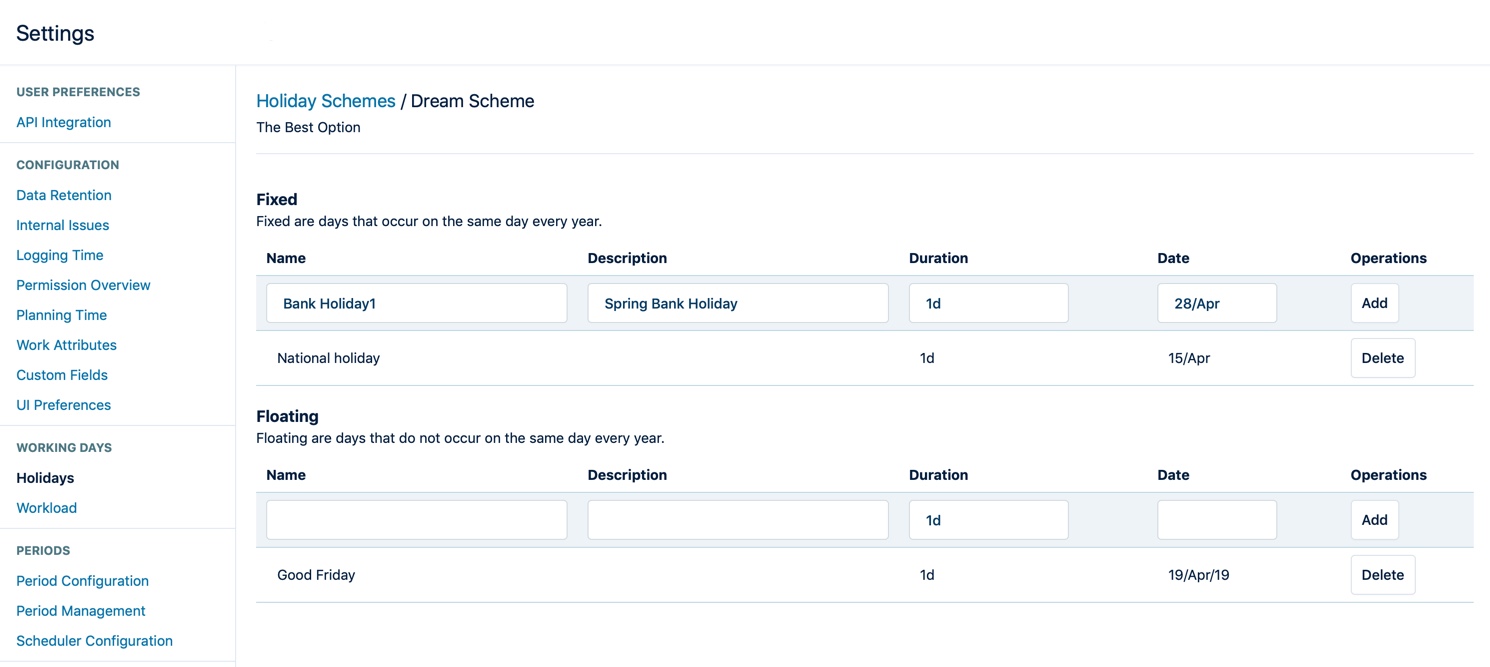Image resolution: width=1490 pixels, height=667 pixels.
Task: Navigate to Work Attributes
Action: coord(66,345)
